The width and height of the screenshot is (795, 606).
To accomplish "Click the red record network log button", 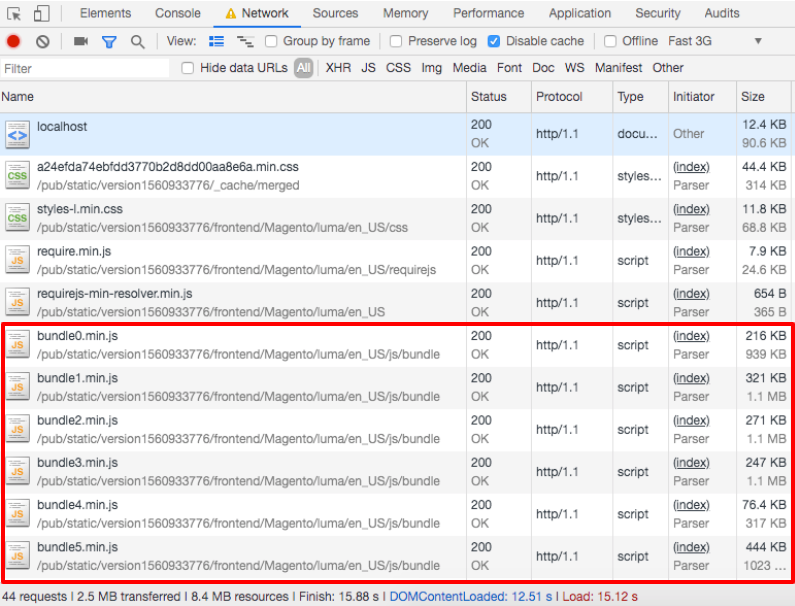I will click(x=13, y=41).
